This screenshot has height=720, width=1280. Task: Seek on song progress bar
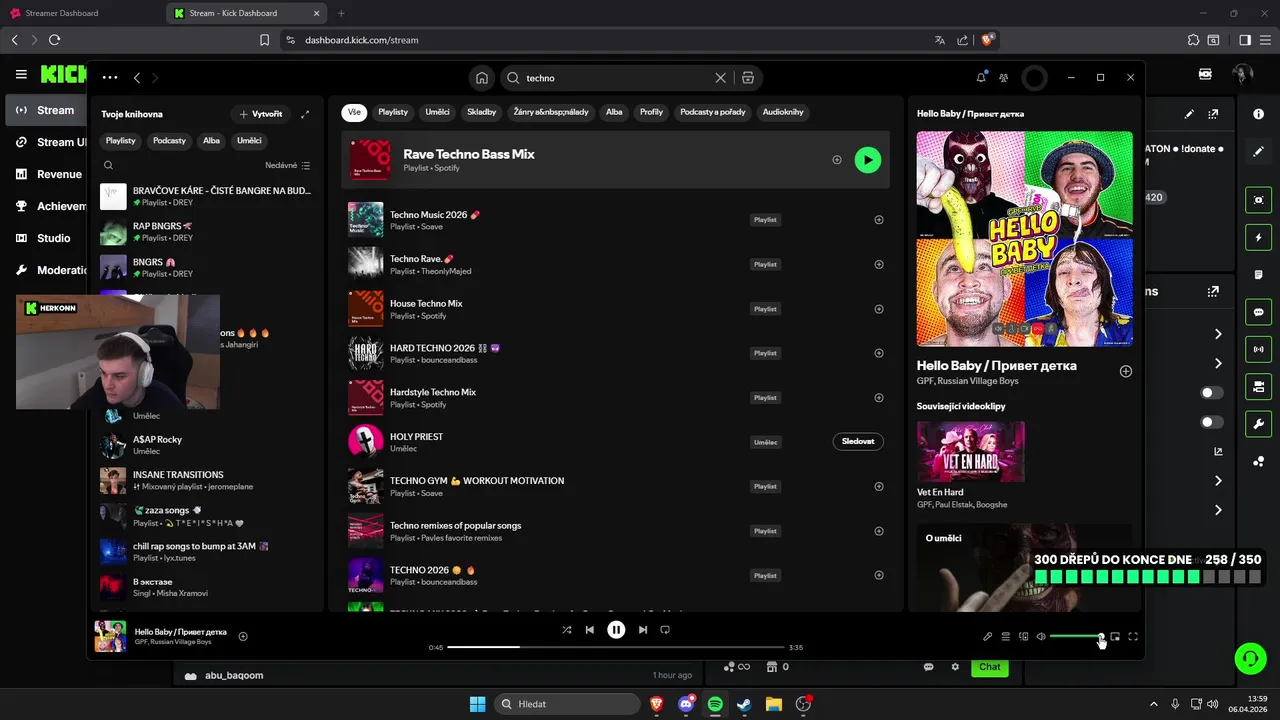[x=615, y=647]
